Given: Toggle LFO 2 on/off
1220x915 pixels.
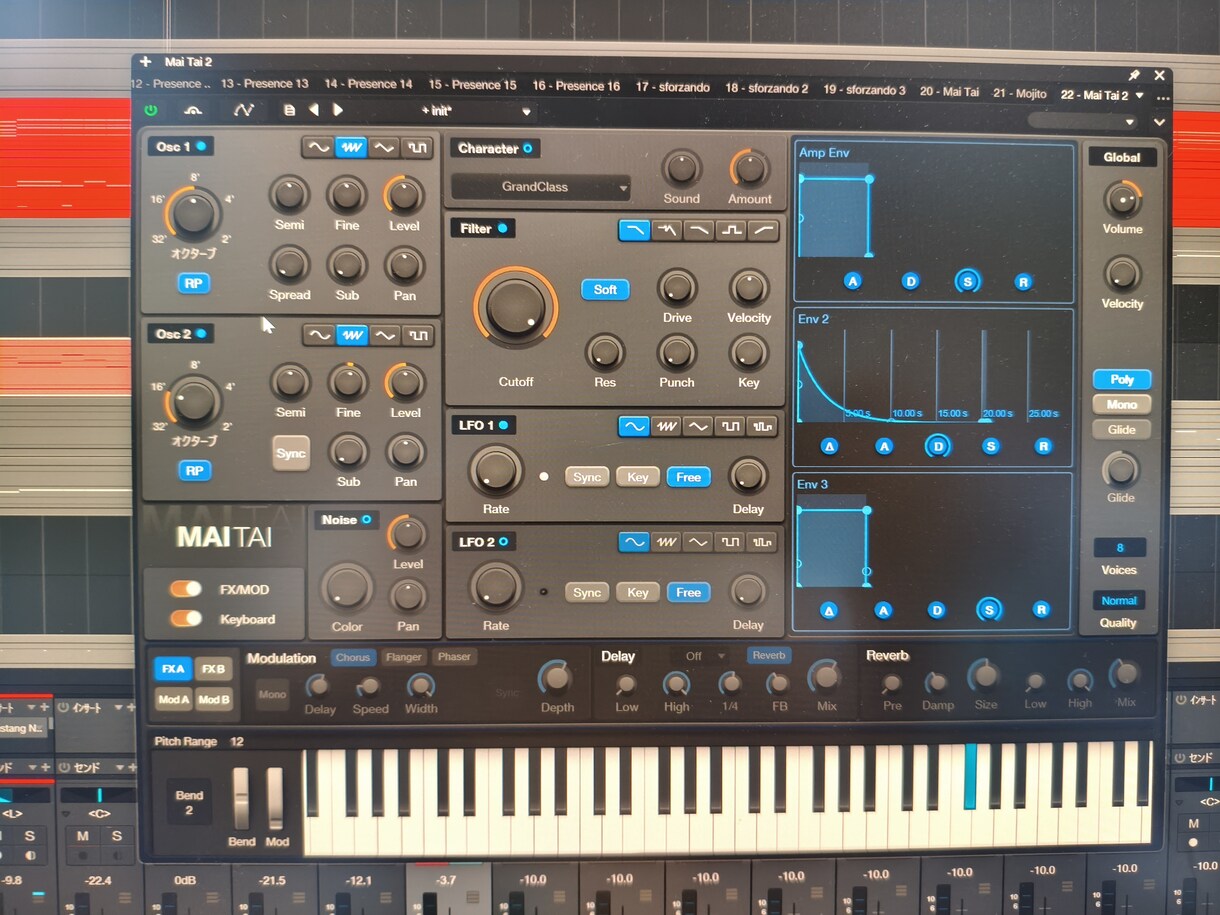Looking at the screenshot, I should point(503,542).
